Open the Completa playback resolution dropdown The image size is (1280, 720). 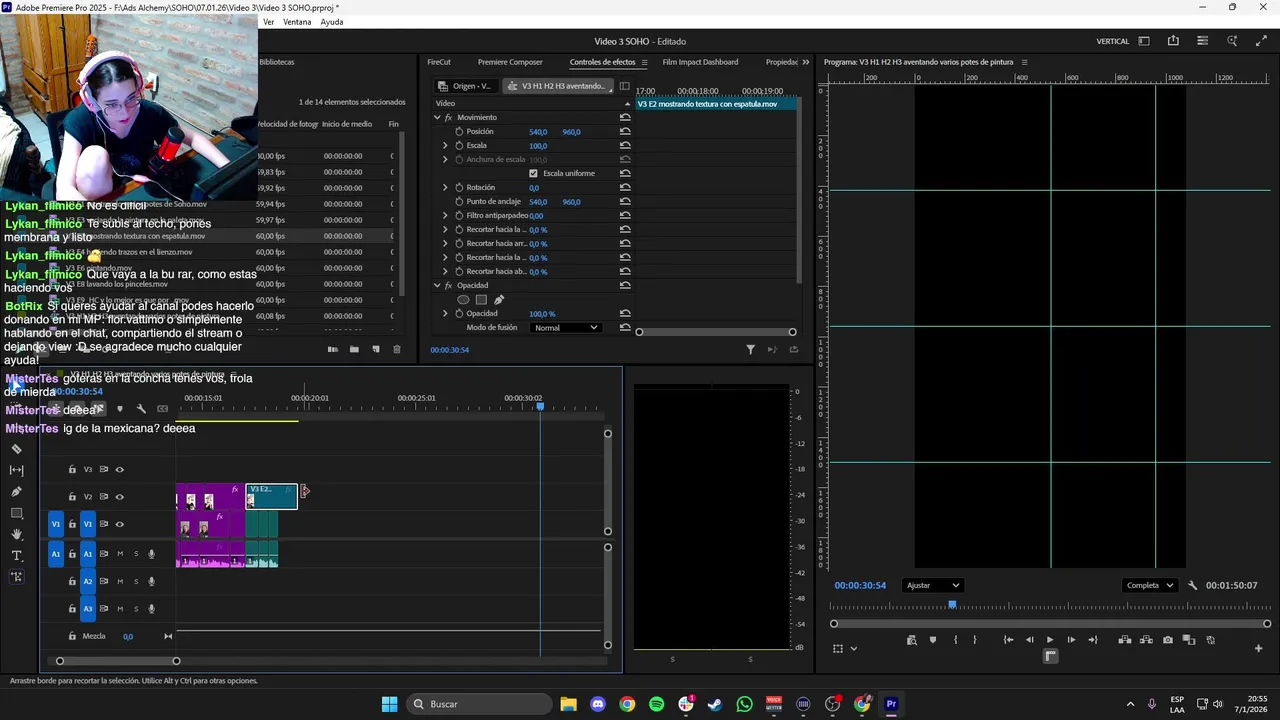(x=1149, y=585)
